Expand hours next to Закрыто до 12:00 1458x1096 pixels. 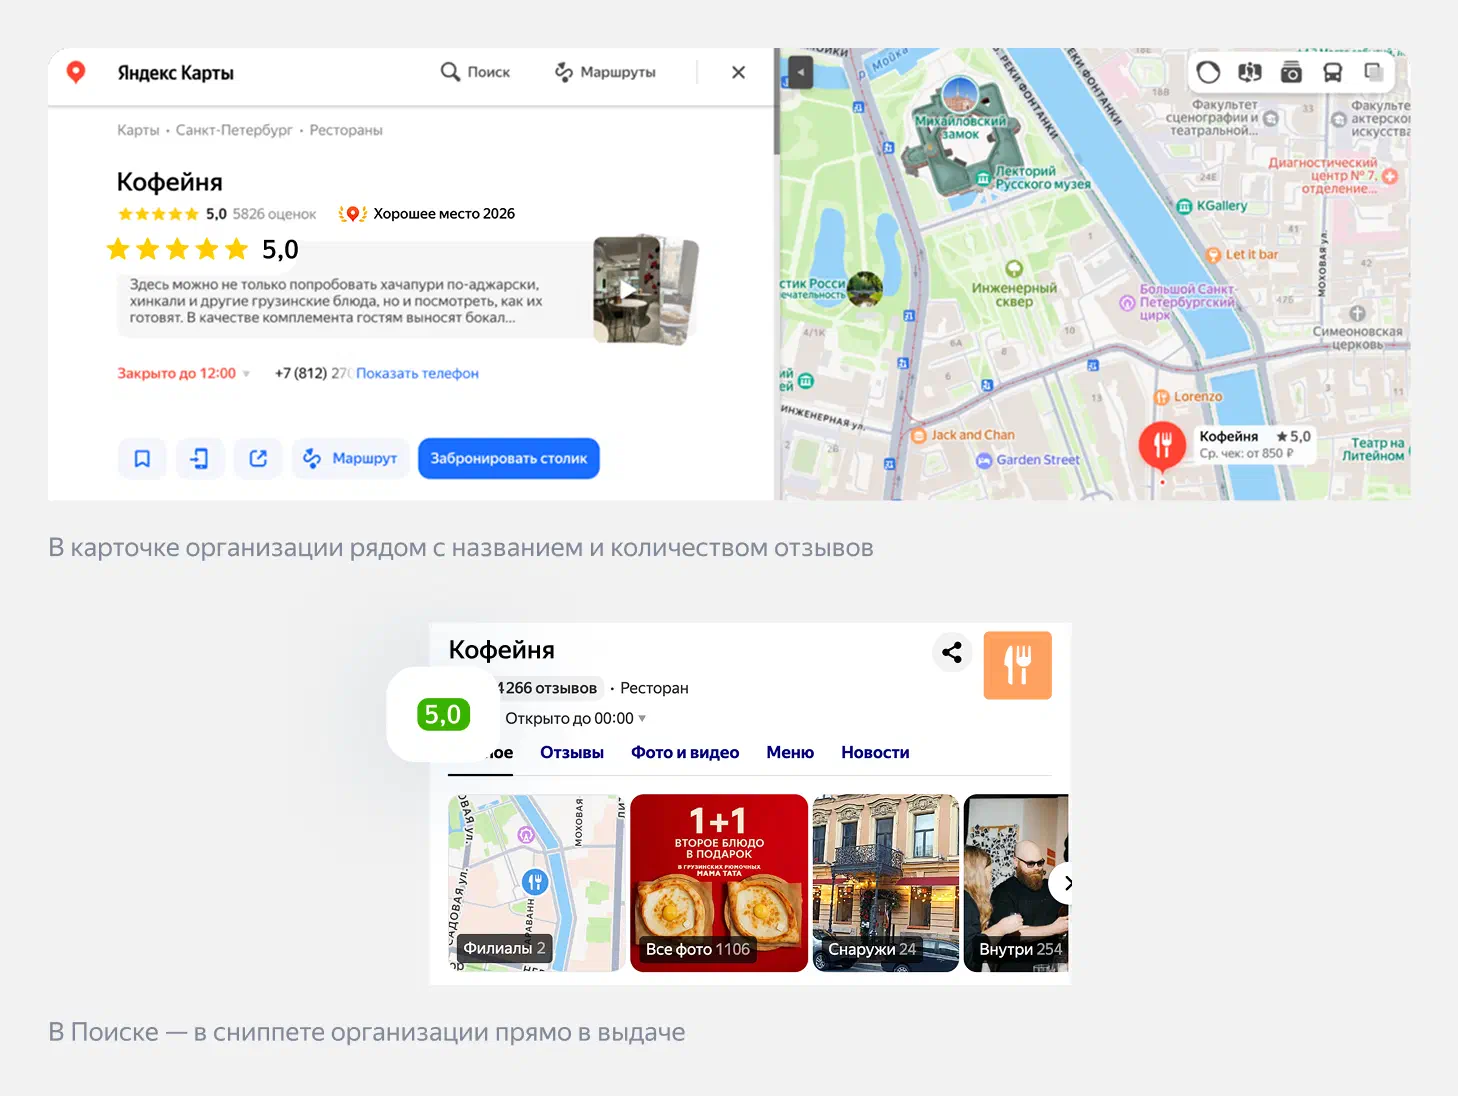coord(246,374)
